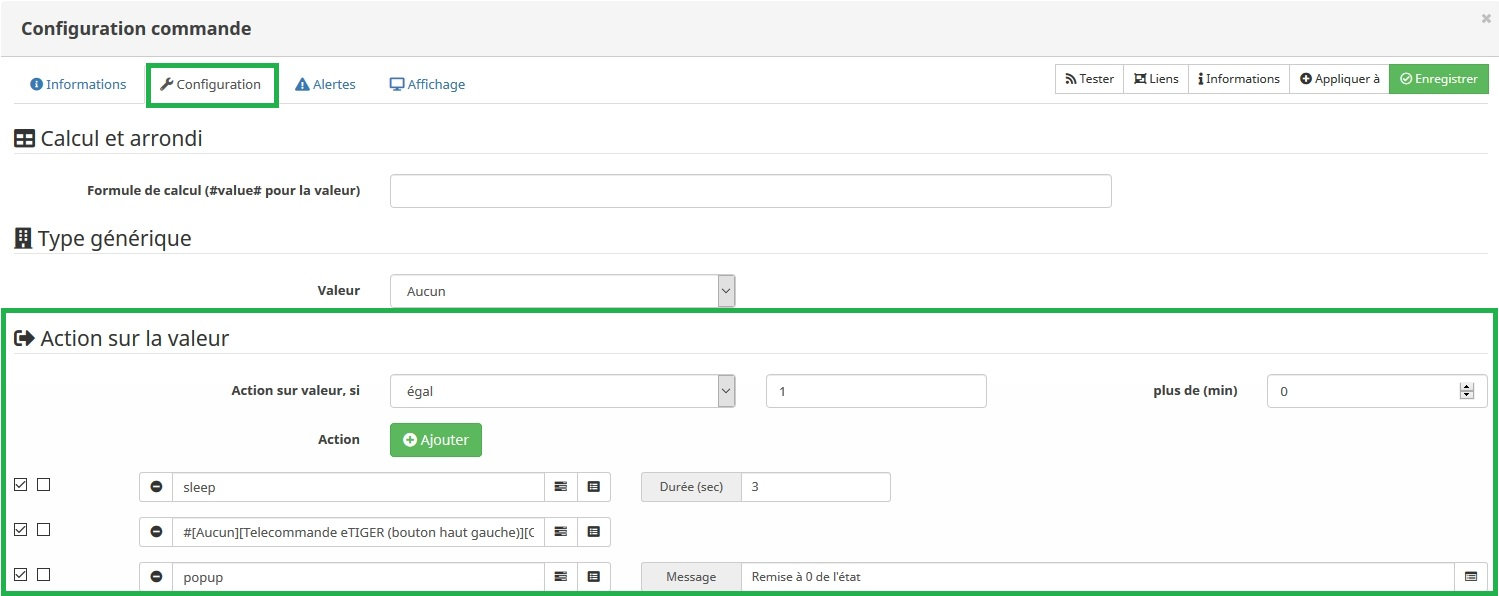Remove the sleep action row
This screenshot has height=596, width=1499.
click(x=156, y=487)
